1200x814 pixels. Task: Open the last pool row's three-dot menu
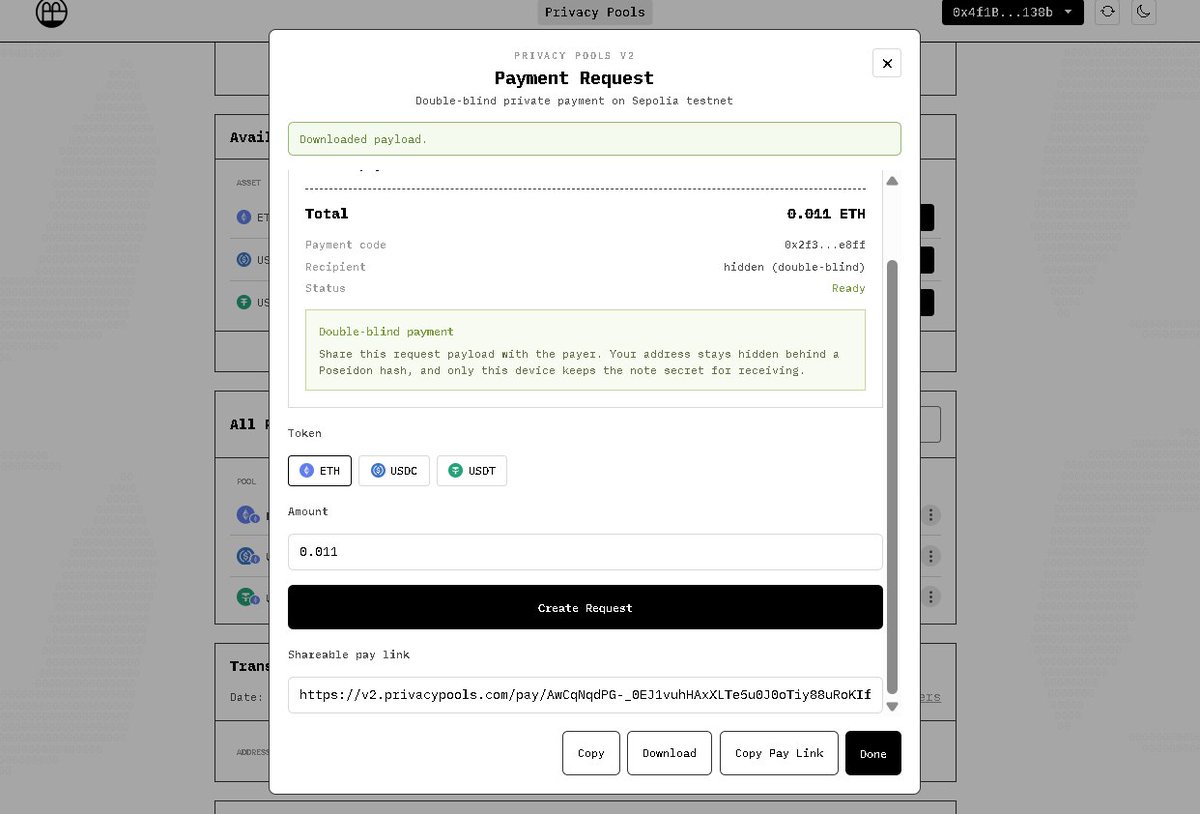[931, 597]
